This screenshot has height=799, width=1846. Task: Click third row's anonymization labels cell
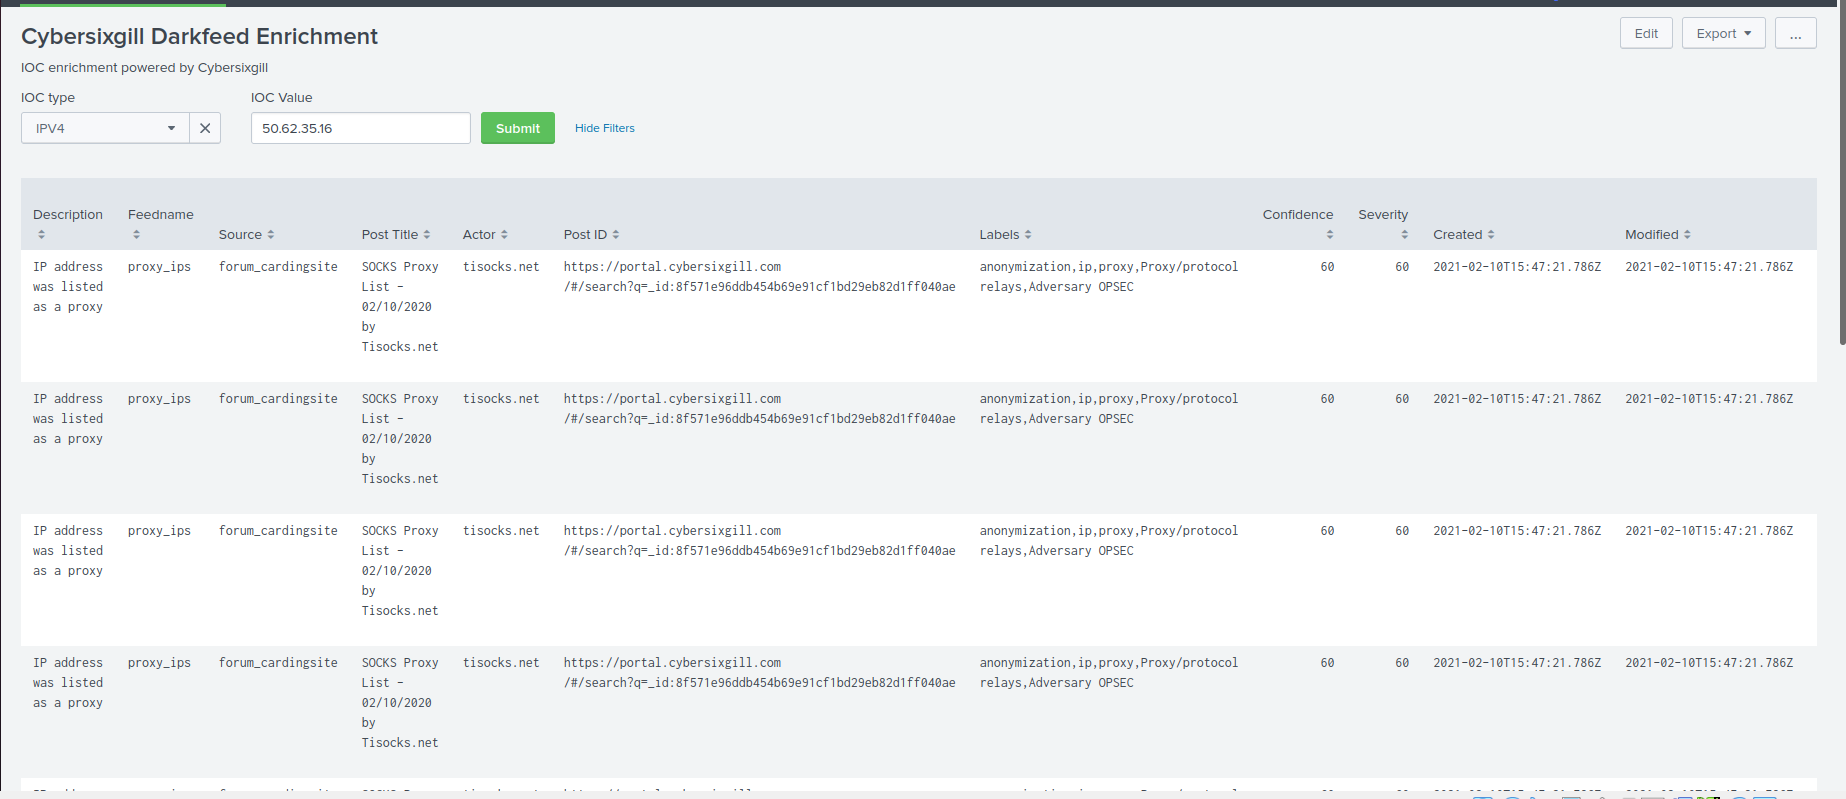1109,541
